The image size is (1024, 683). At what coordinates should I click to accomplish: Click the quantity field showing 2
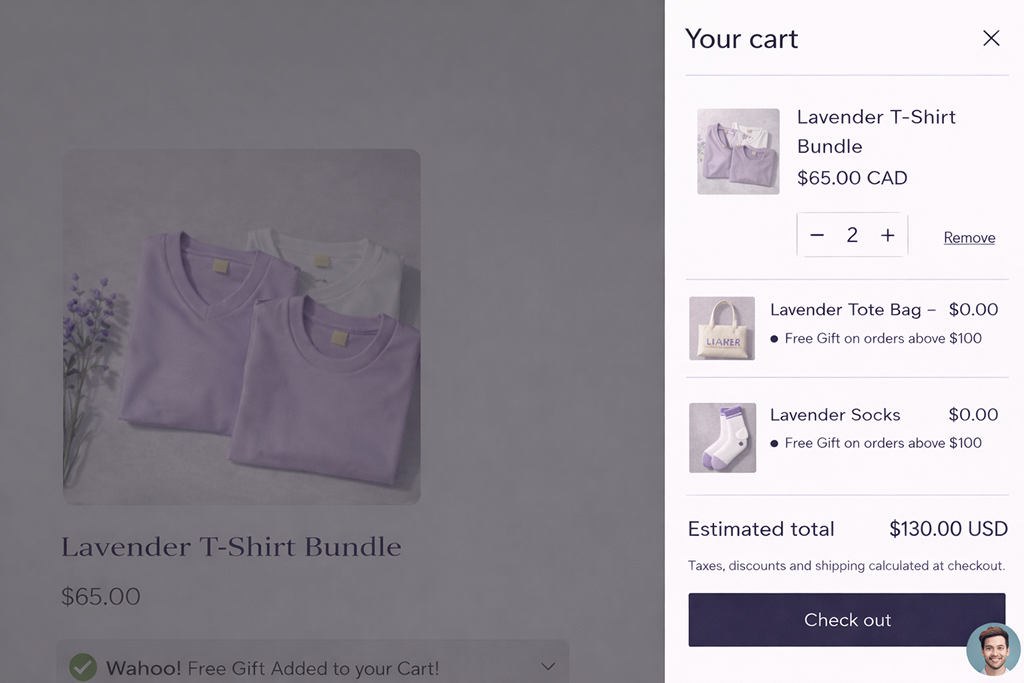point(852,235)
